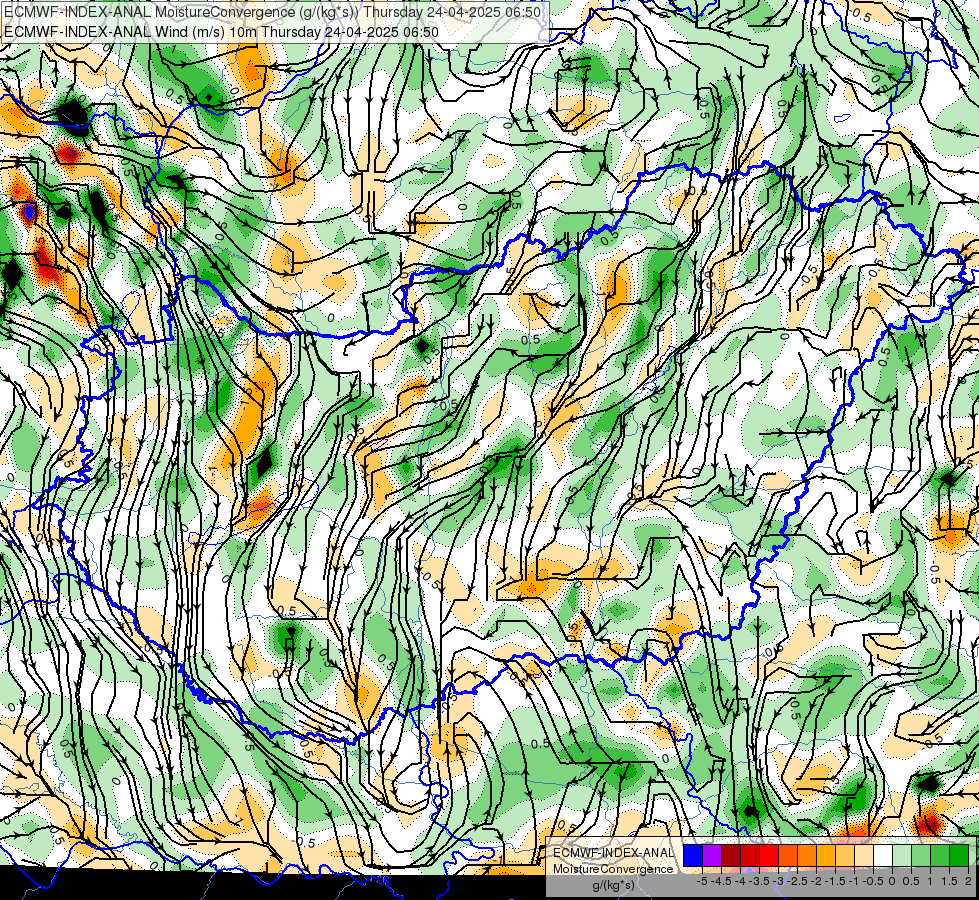Viewport: 979px width, 900px height.
Task: Click the MoistureConvergence title line at top
Action: pyautogui.click(x=272, y=12)
